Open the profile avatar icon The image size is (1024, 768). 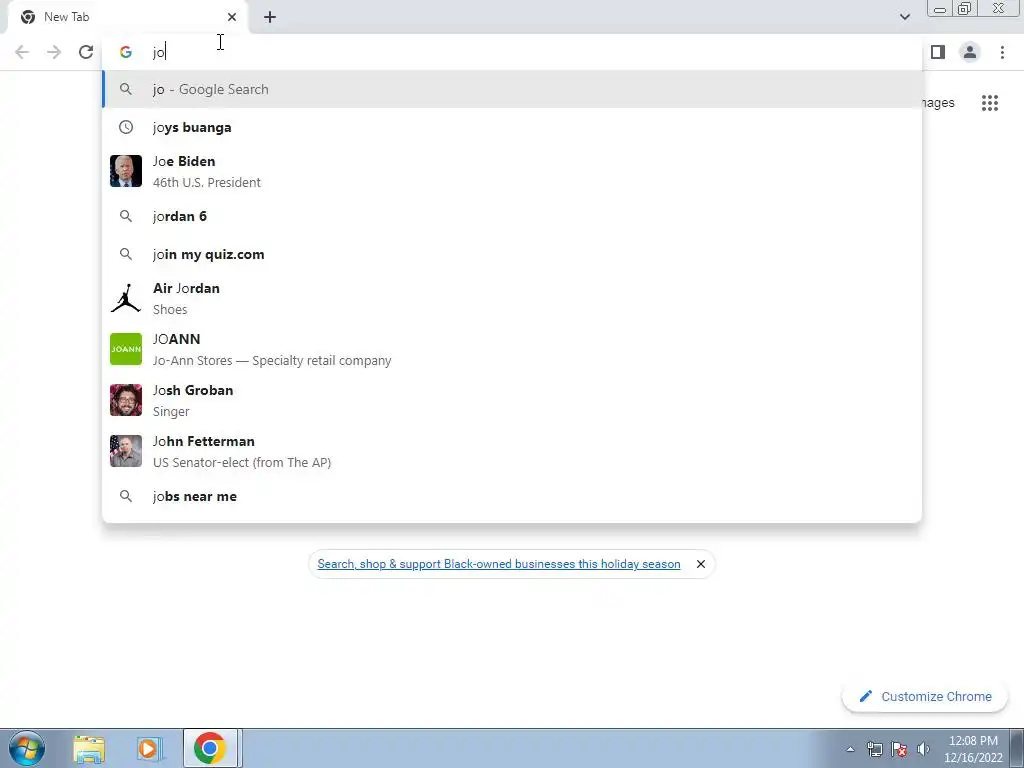[970, 52]
